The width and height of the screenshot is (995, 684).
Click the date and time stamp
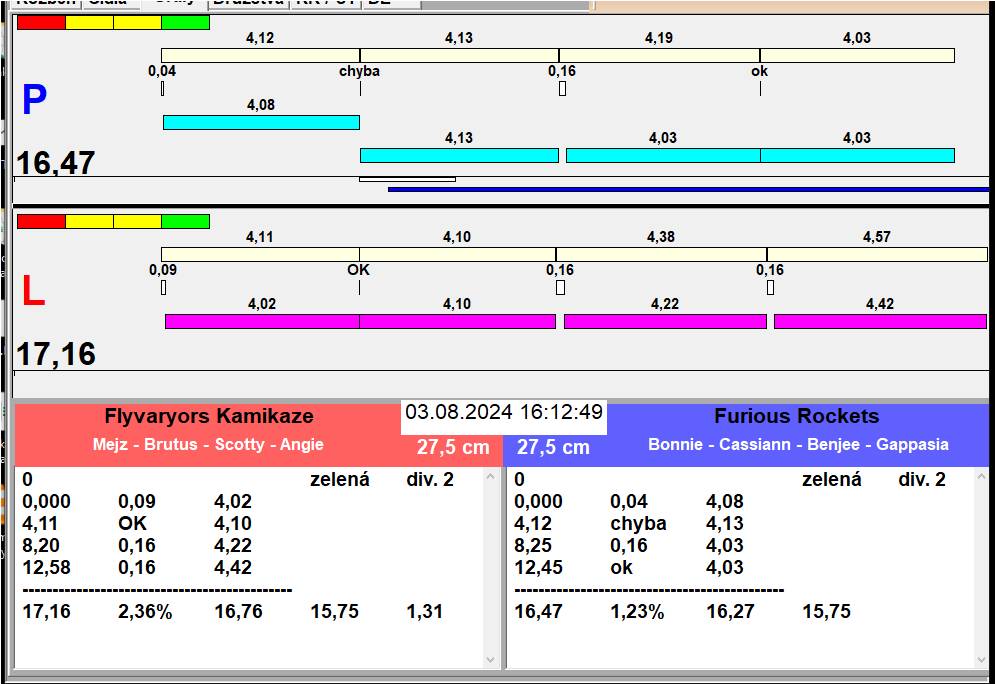point(504,412)
